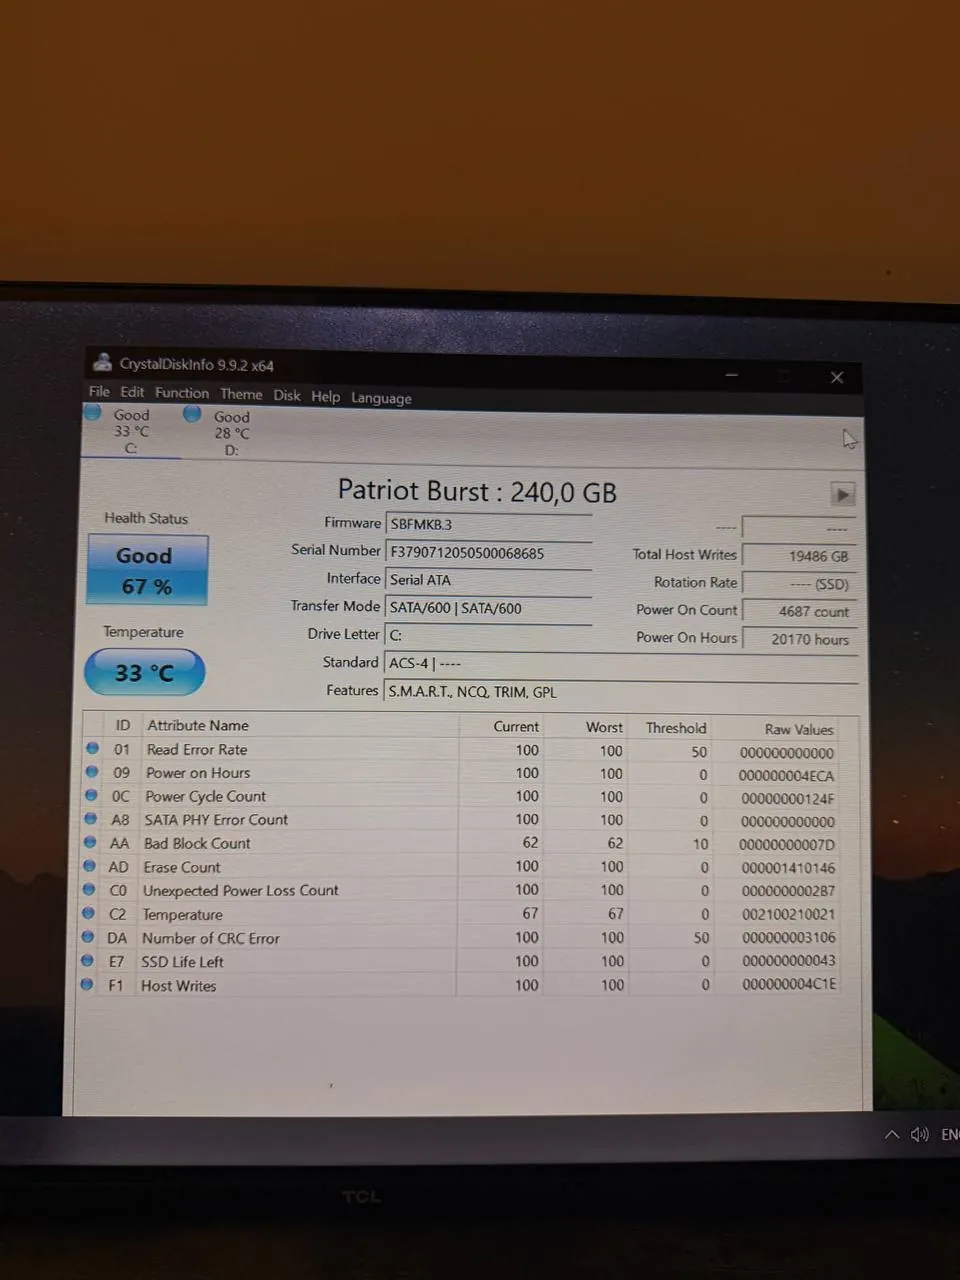Close the CrystalDiskInfo window
960x1280 pixels.
pyautogui.click(x=837, y=377)
